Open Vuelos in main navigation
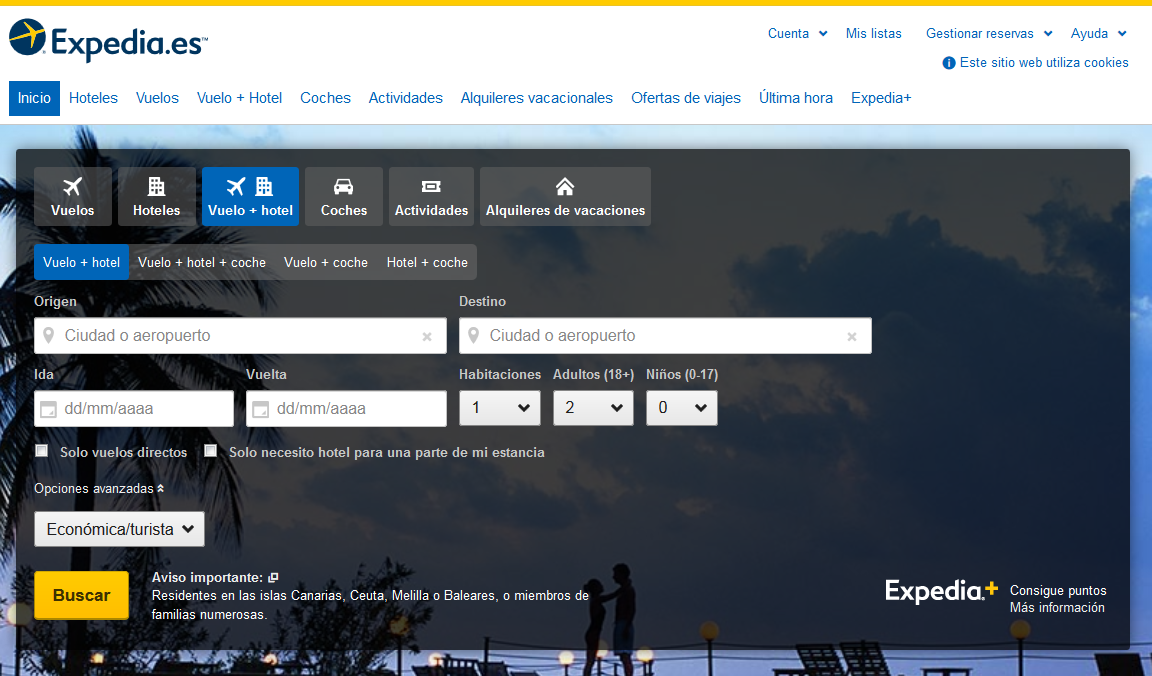 [157, 98]
